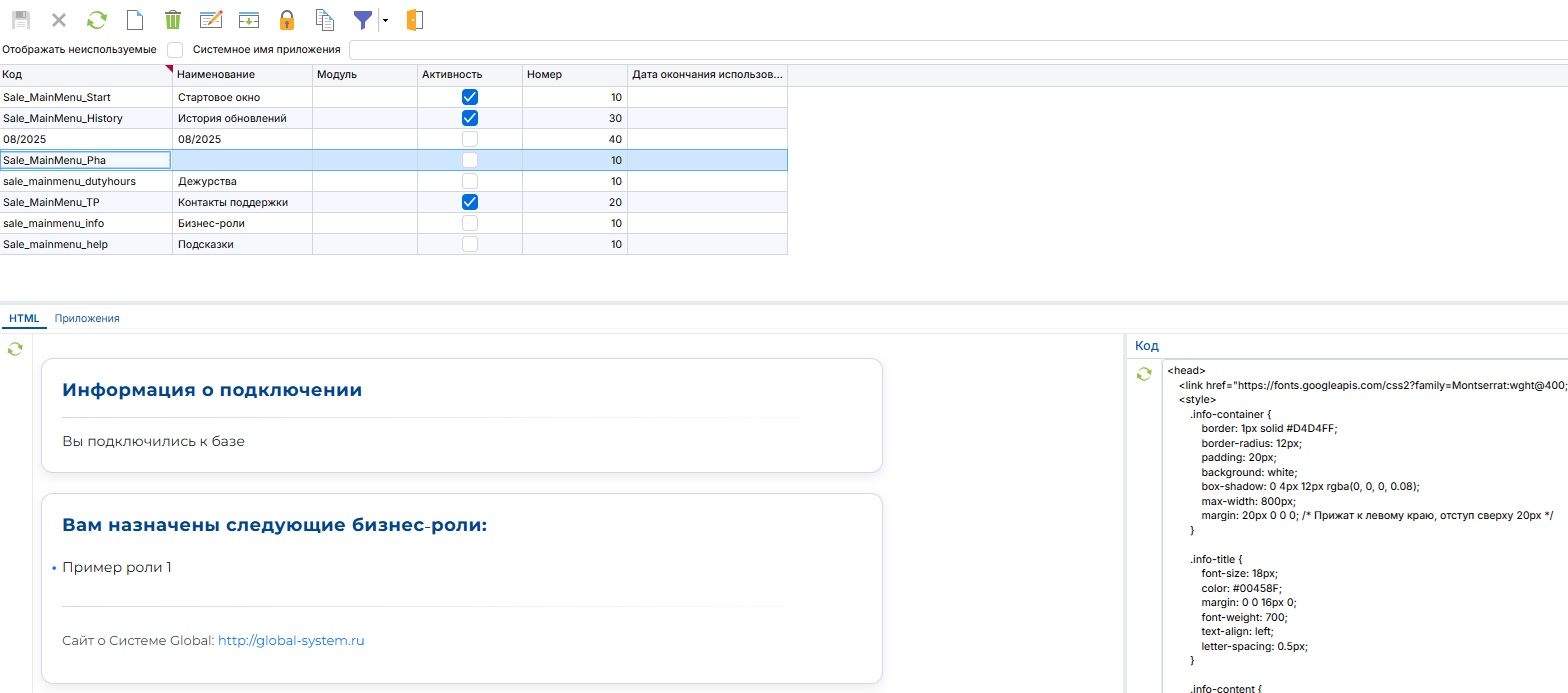Check Активность for Sale_mainmenu_help
Image resolution: width=1568 pixels, height=693 pixels.
coord(470,244)
